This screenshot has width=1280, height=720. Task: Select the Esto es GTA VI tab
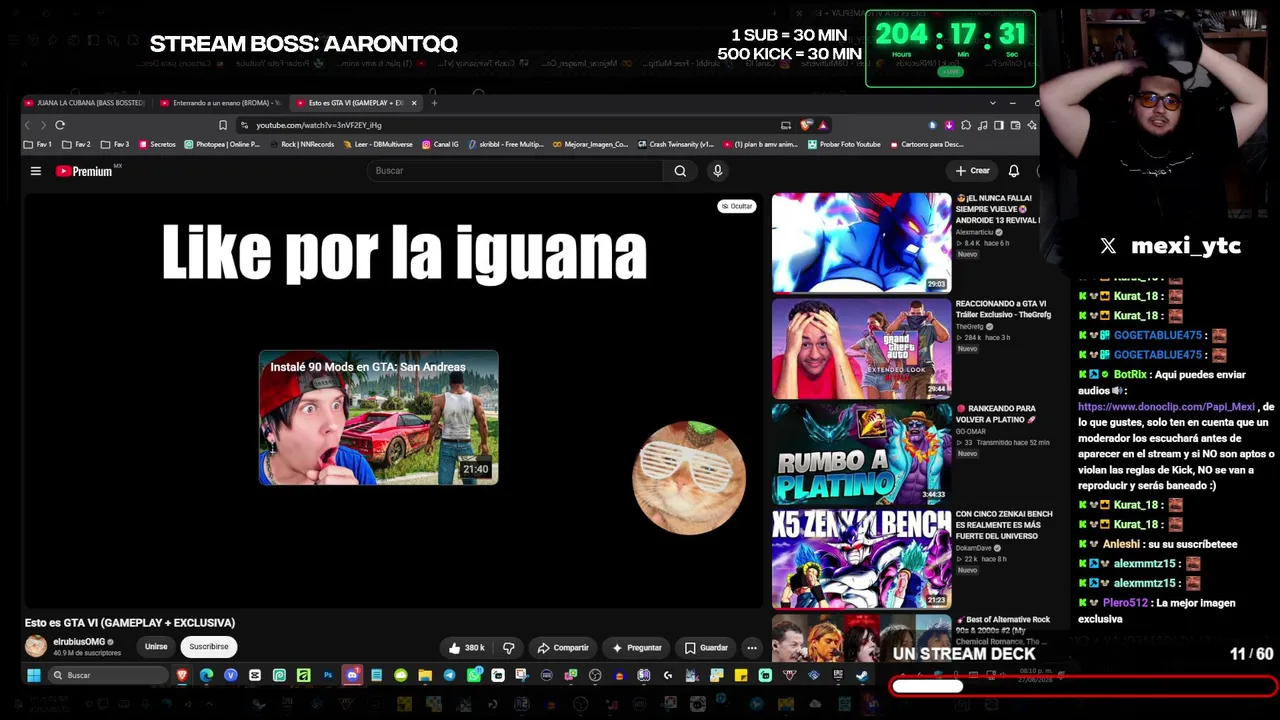point(355,103)
